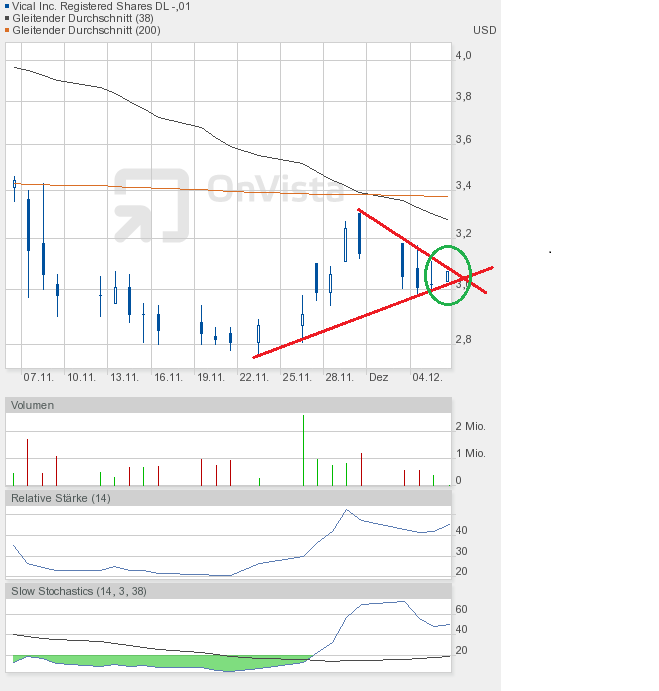Click the 04.12. date axis label
Screen dimensions: 659x691
(x=427, y=377)
